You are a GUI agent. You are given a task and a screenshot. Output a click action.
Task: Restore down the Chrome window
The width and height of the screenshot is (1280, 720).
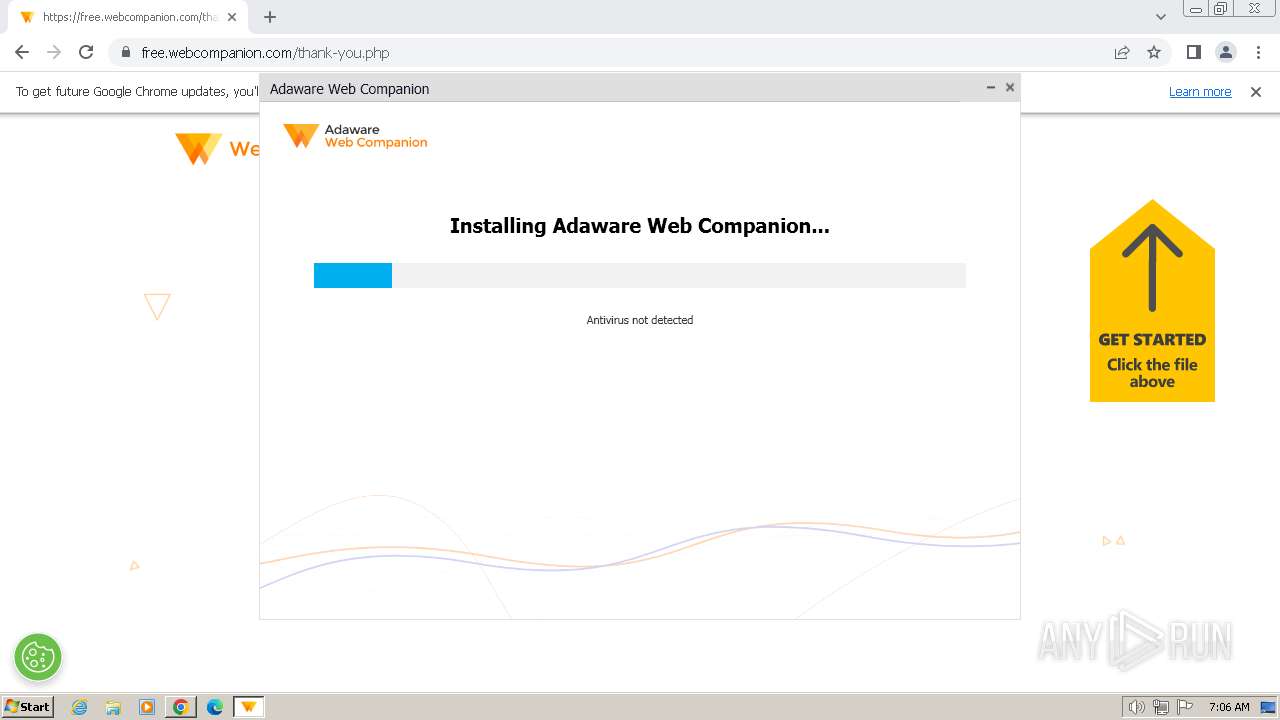tap(1221, 9)
